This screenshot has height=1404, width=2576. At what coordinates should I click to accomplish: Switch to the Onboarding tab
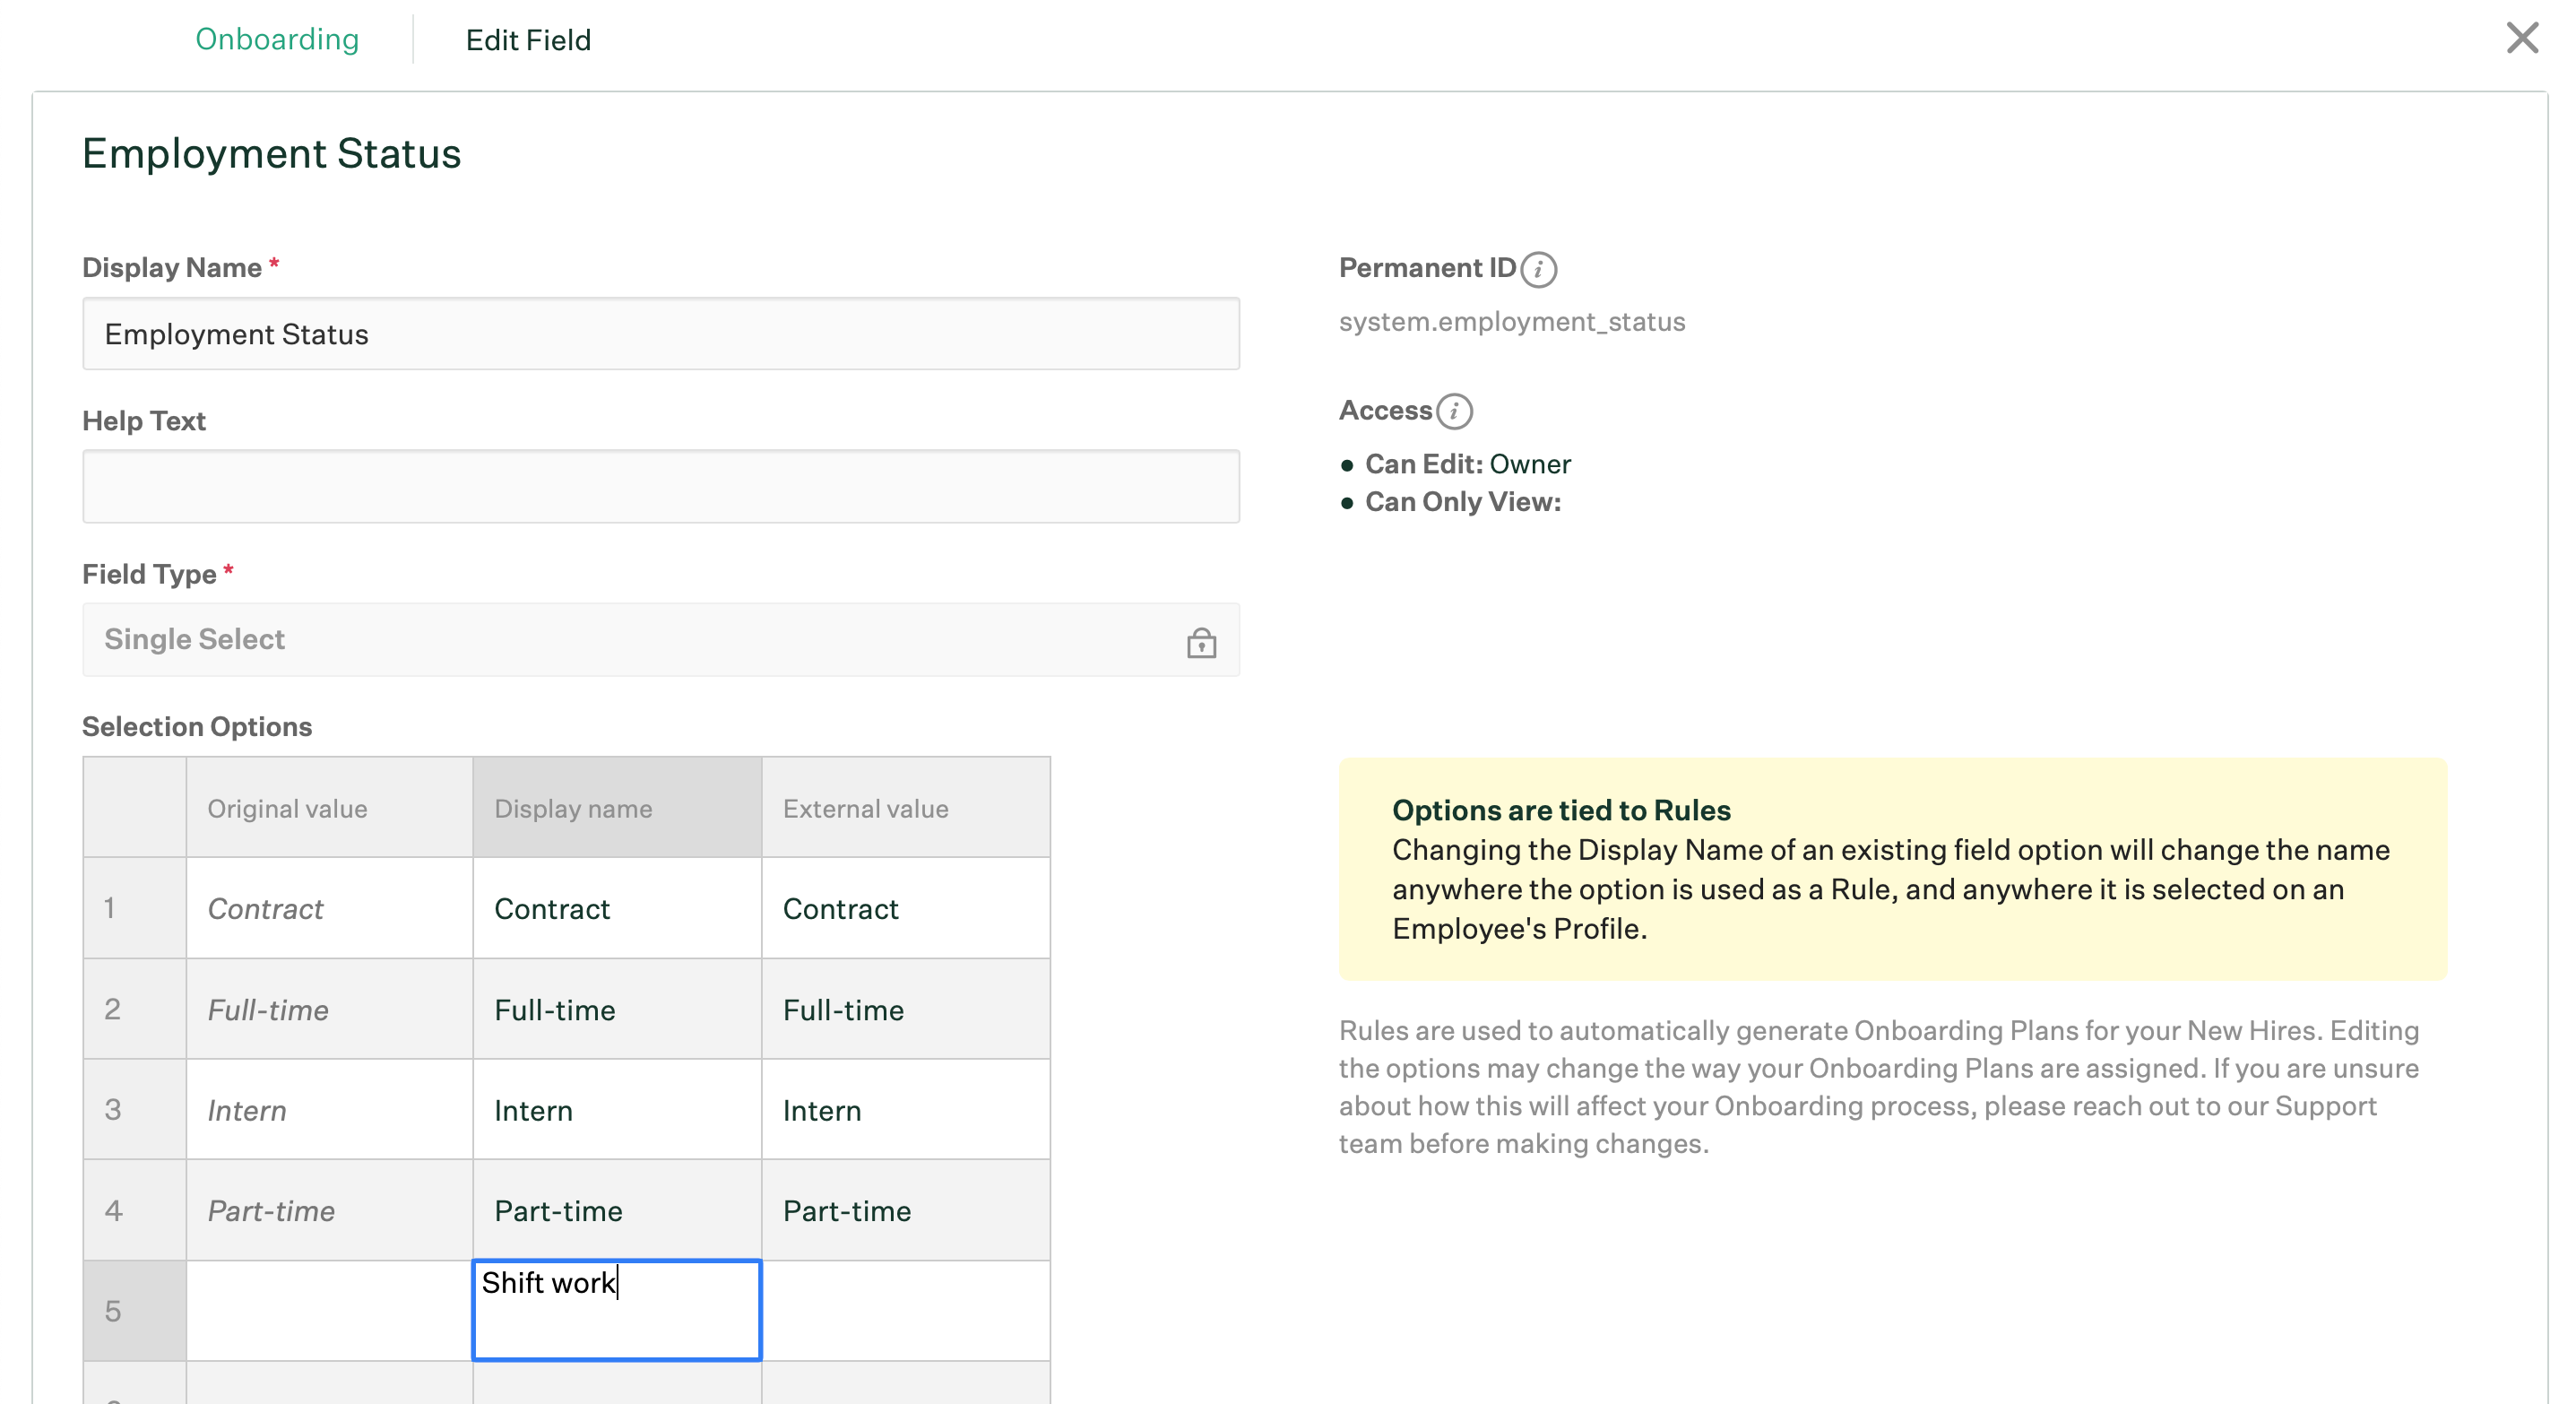point(277,40)
